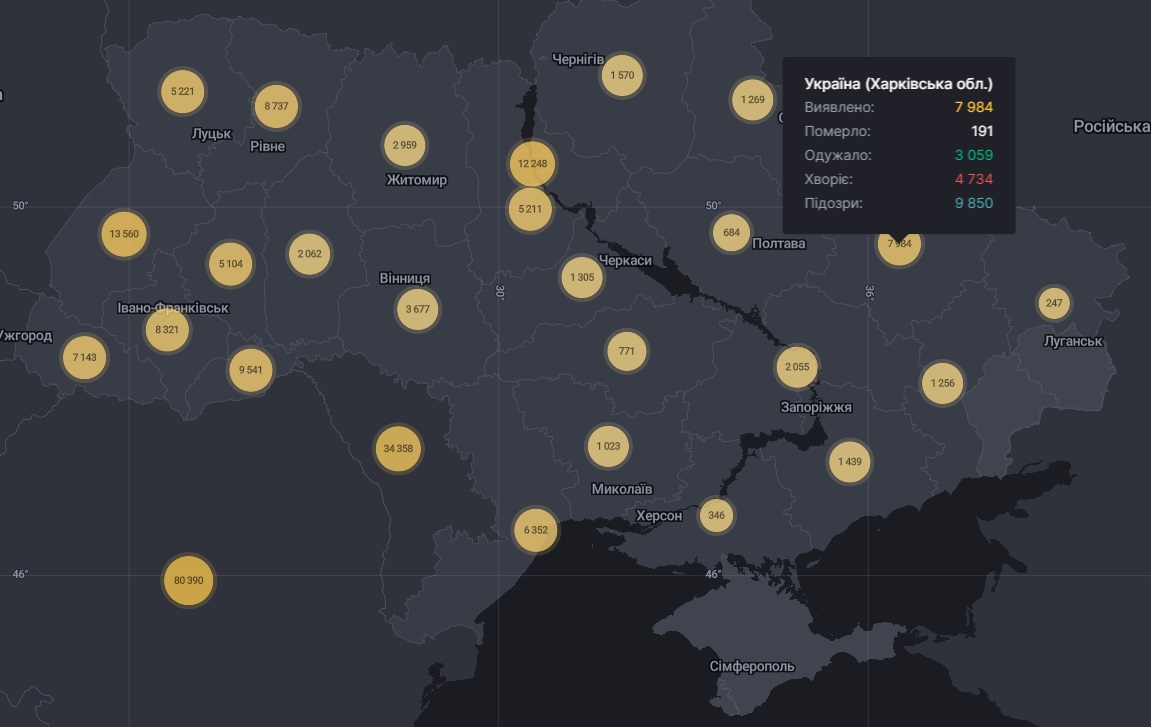Open the 34 358 cases marker
This screenshot has height=727, width=1151.
pos(398,448)
